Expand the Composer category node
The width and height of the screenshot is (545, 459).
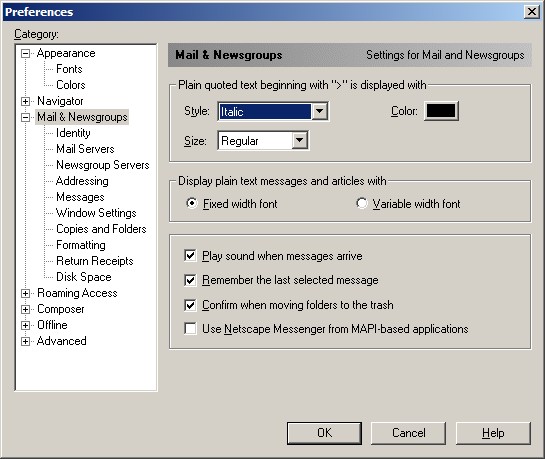pos(25,309)
